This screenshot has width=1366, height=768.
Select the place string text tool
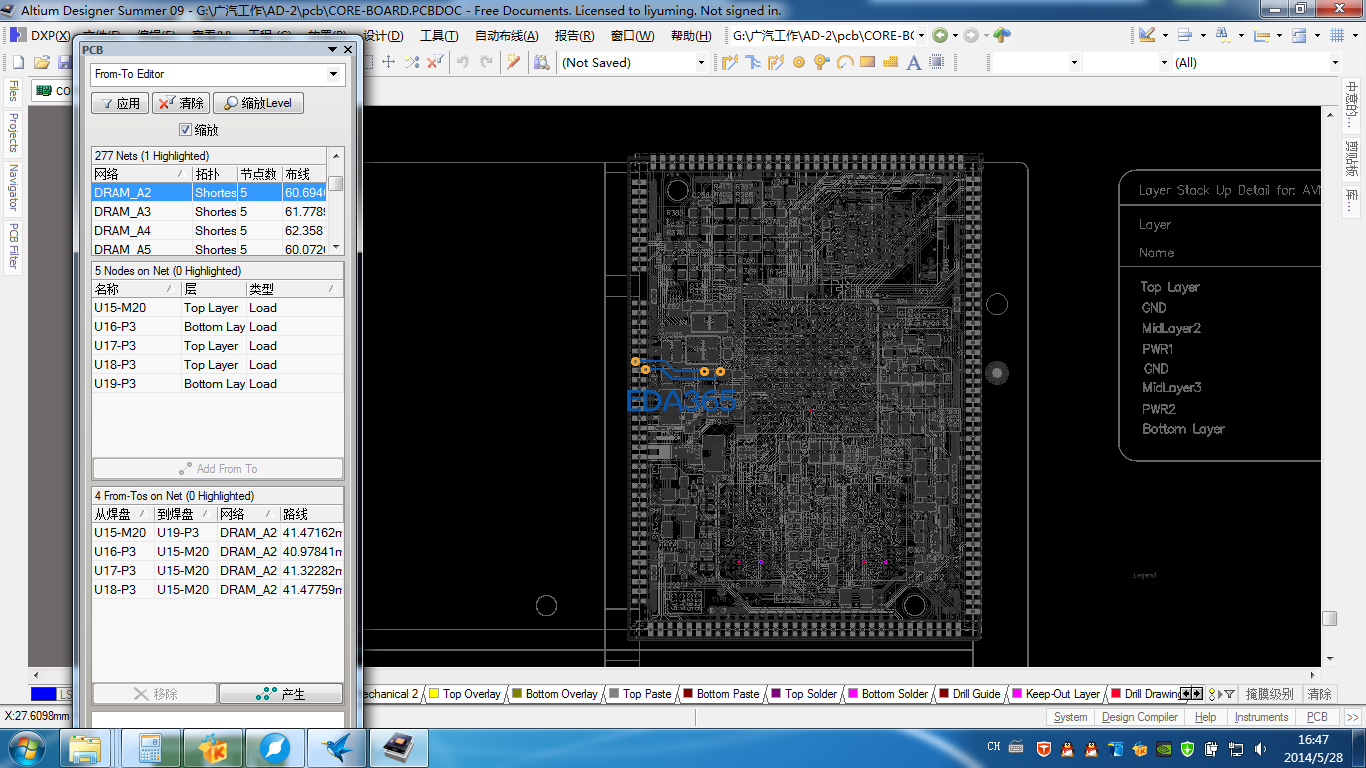913,62
